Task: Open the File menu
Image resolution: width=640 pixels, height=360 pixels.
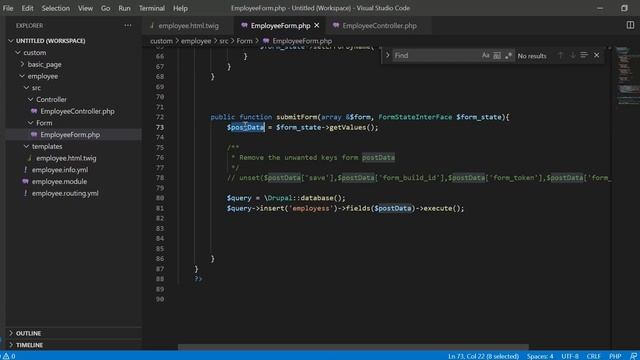Action: [x=8, y=8]
